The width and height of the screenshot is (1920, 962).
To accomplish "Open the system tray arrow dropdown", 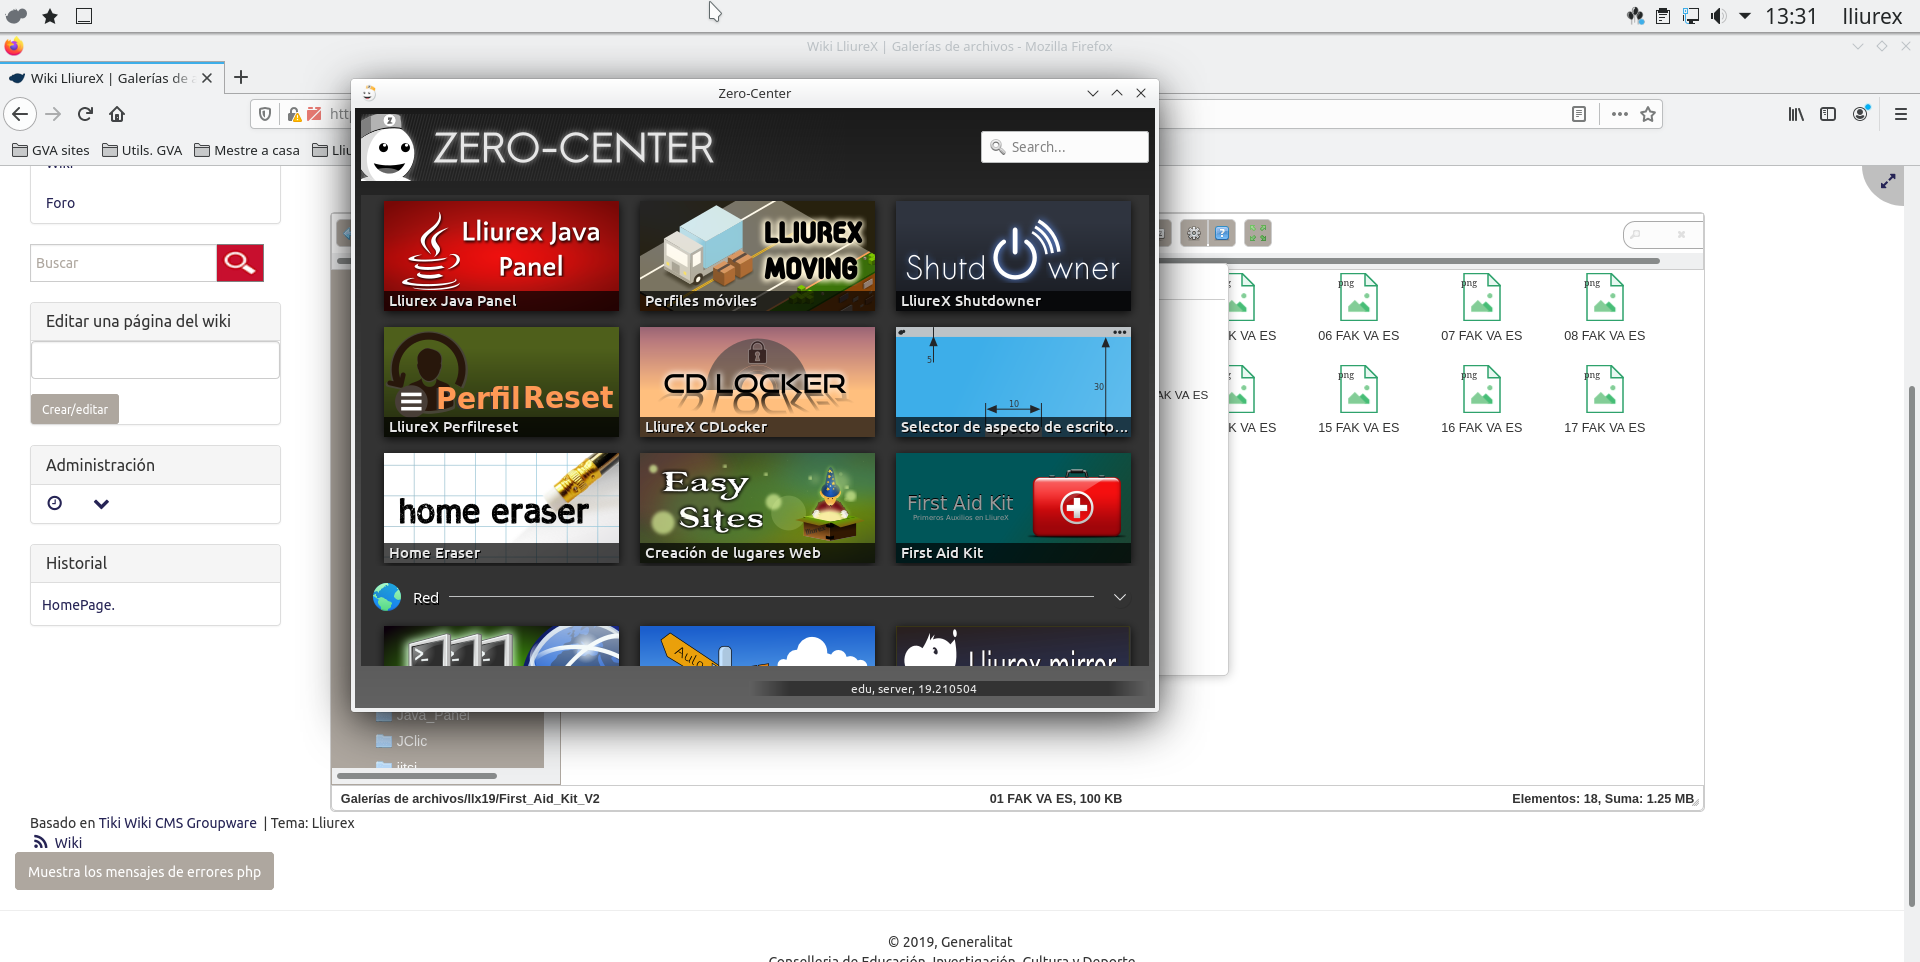I will click(1745, 16).
